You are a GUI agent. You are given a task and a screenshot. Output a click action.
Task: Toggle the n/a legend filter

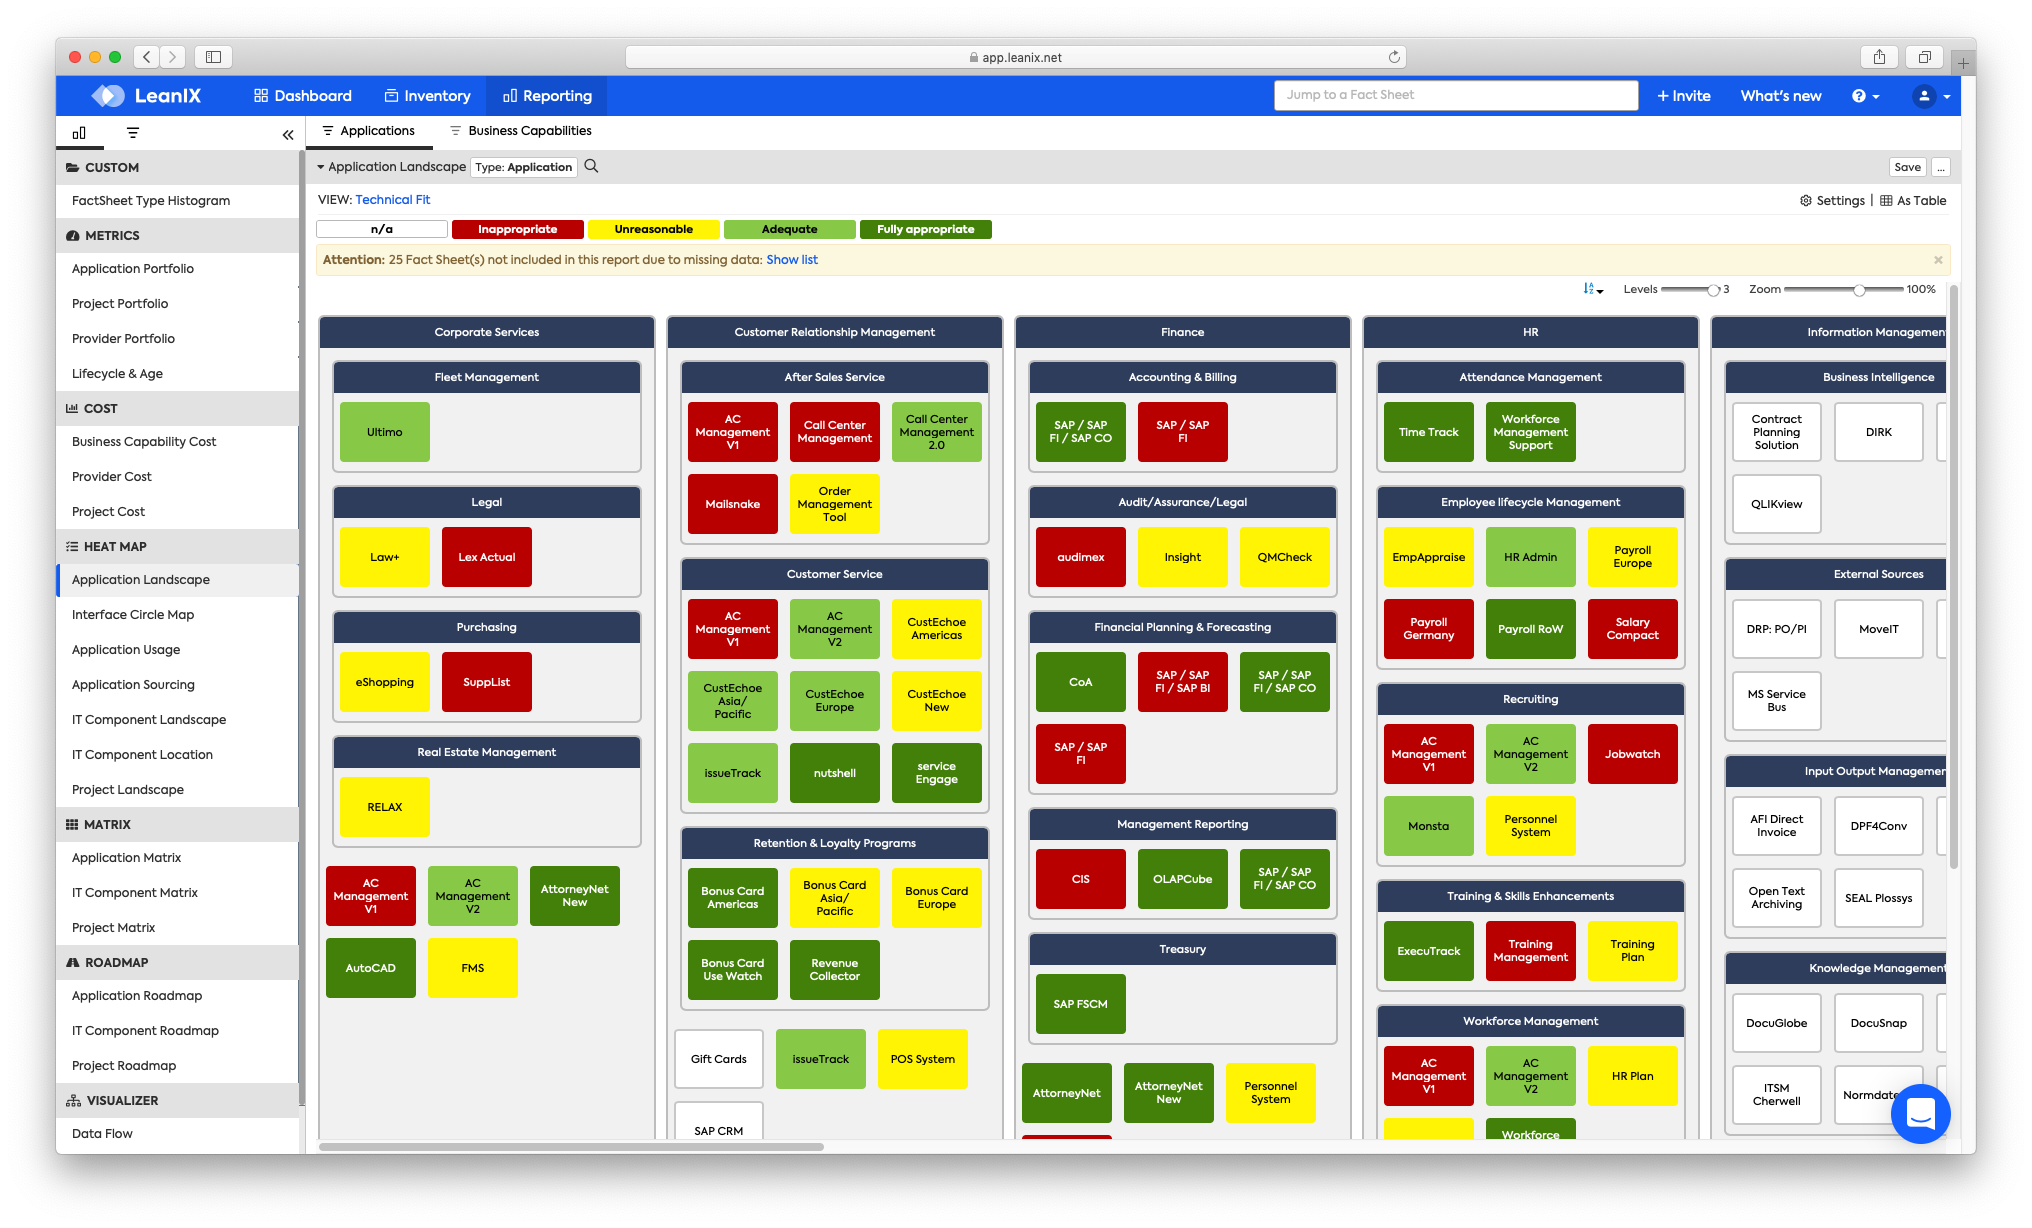click(x=382, y=229)
